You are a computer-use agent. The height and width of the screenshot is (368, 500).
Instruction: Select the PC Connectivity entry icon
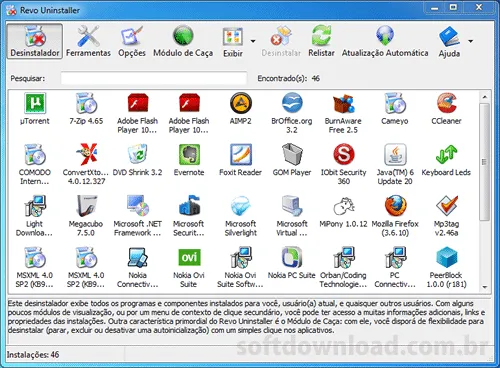click(x=395, y=257)
